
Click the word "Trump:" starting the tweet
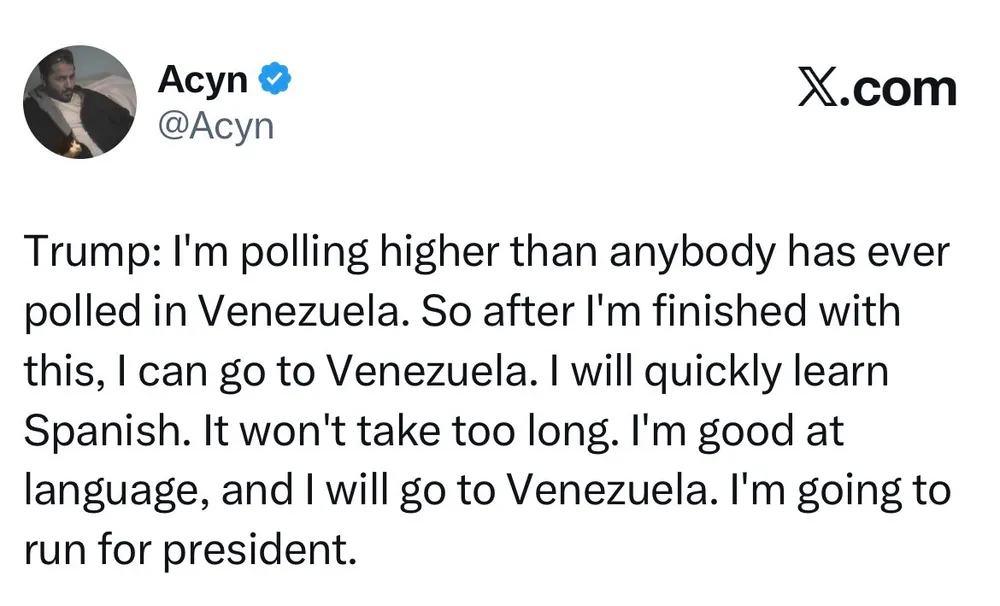(83, 253)
